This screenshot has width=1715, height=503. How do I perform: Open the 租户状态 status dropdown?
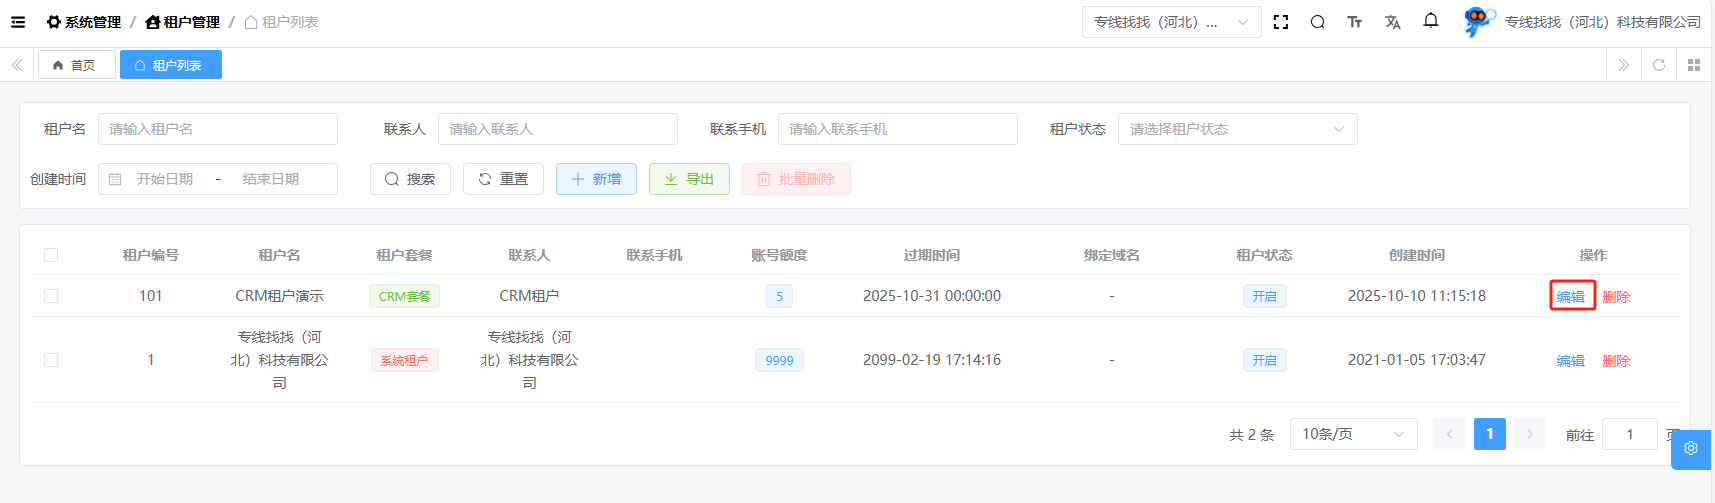coord(1237,129)
